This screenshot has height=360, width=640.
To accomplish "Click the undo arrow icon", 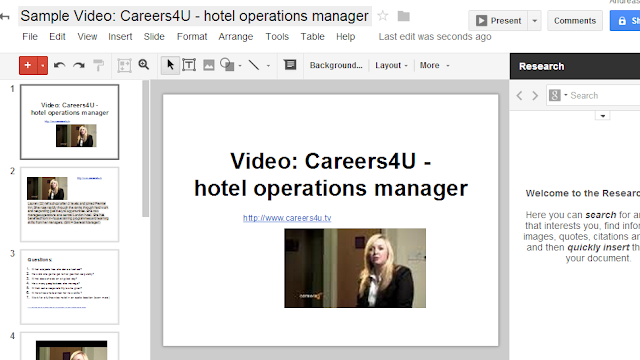I will click(x=60, y=65).
